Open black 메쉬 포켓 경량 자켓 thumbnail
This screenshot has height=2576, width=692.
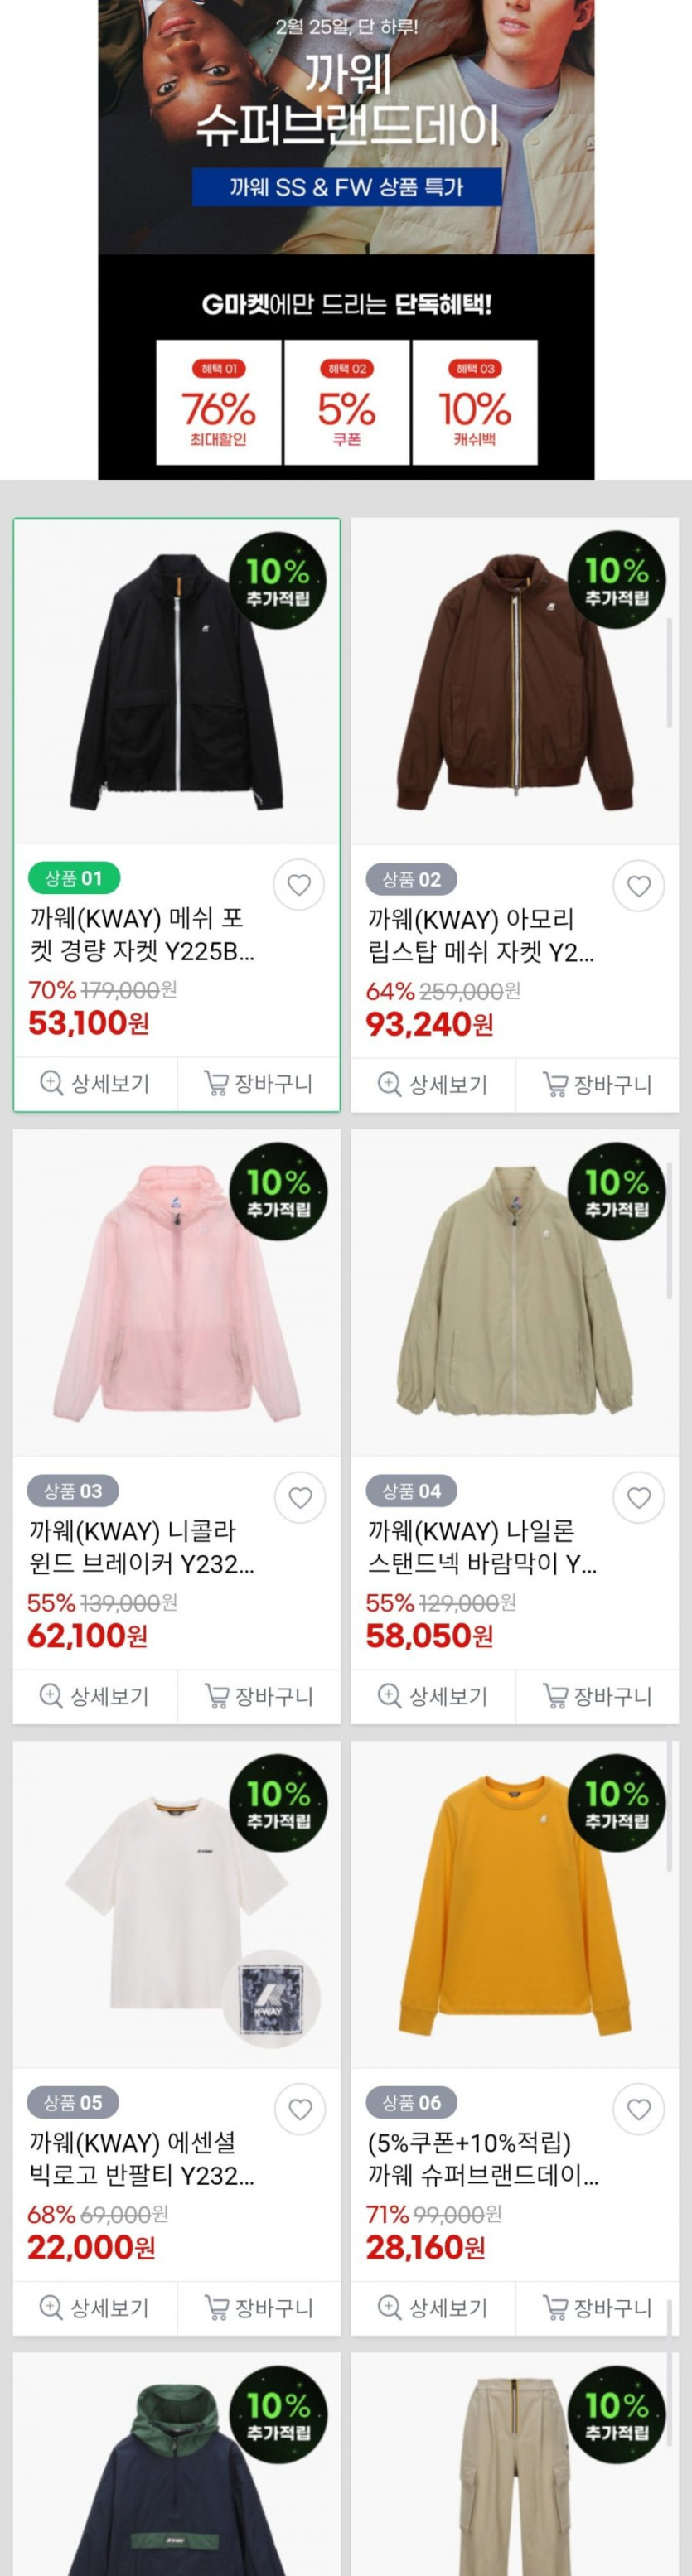177,682
